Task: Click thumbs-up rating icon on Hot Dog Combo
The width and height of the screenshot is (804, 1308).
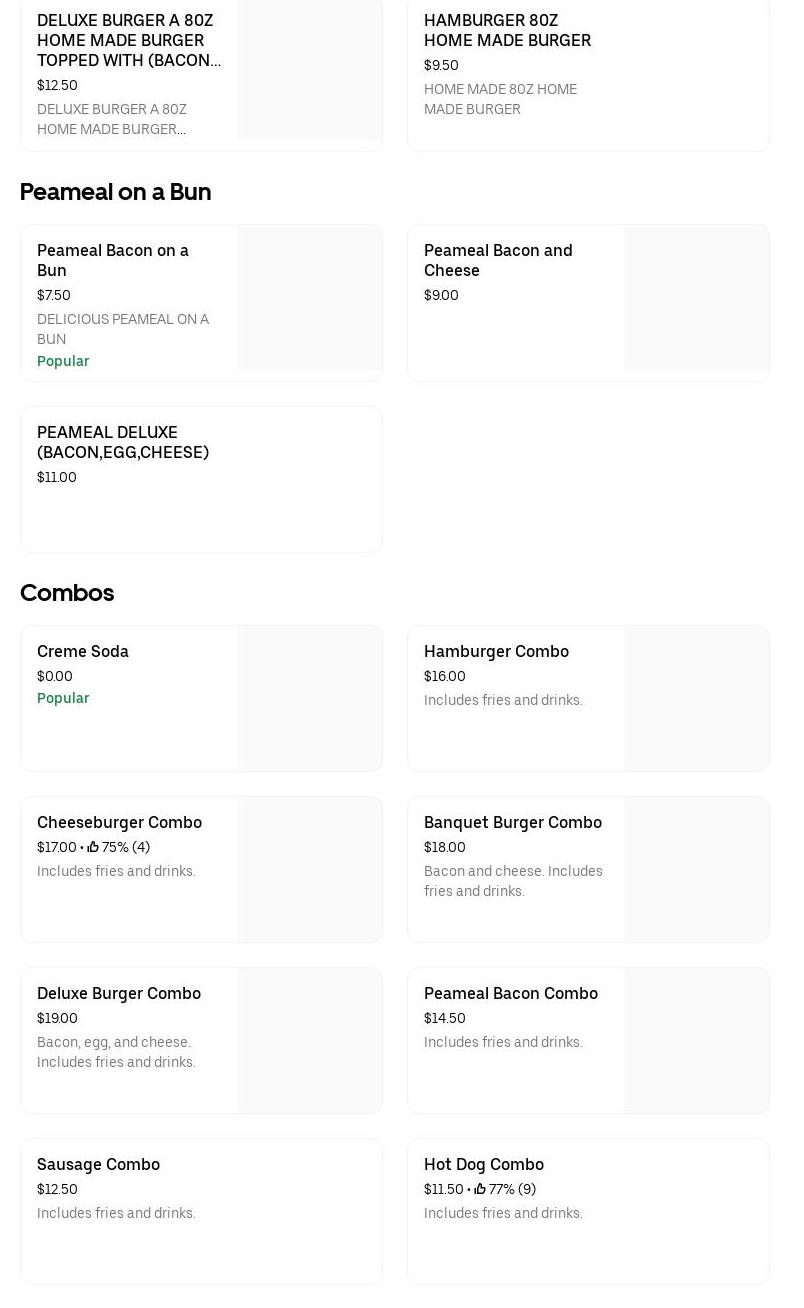Action: (x=480, y=1189)
